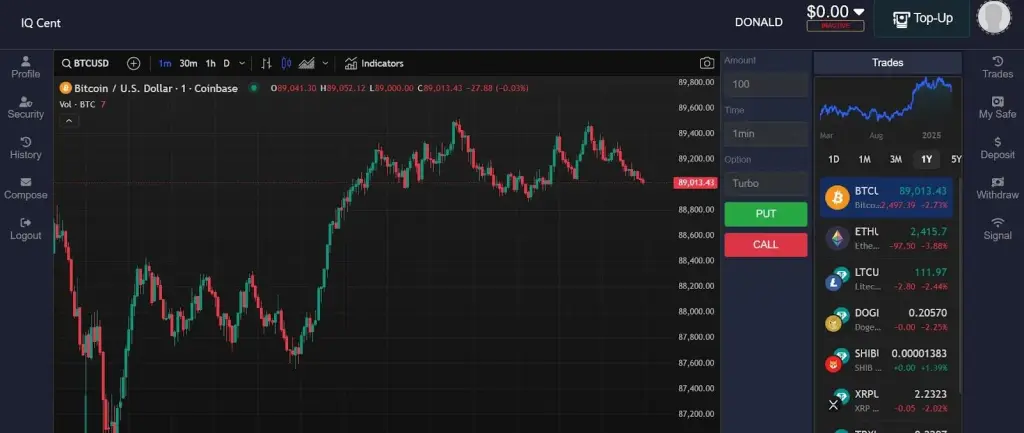Select the DOGE 0.20570 row
Screen dimensions: 1024x433
pos(887,319)
